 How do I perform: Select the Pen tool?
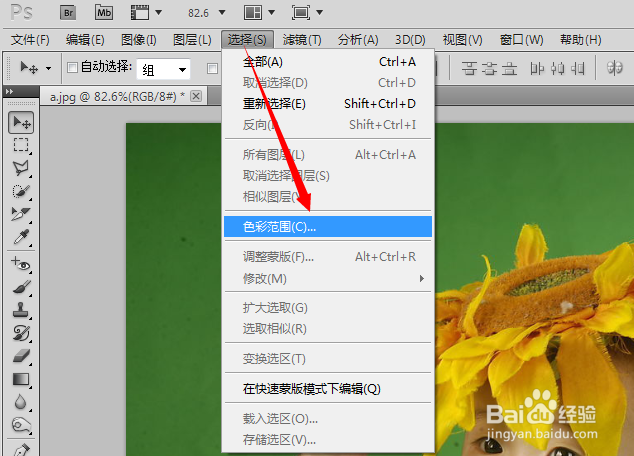click(21, 449)
